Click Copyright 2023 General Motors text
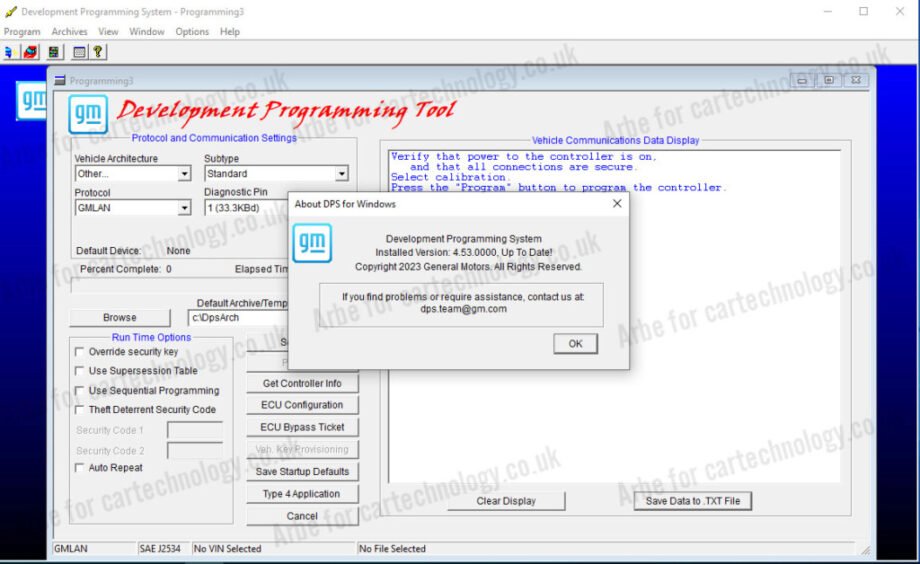920x564 pixels. click(468, 266)
